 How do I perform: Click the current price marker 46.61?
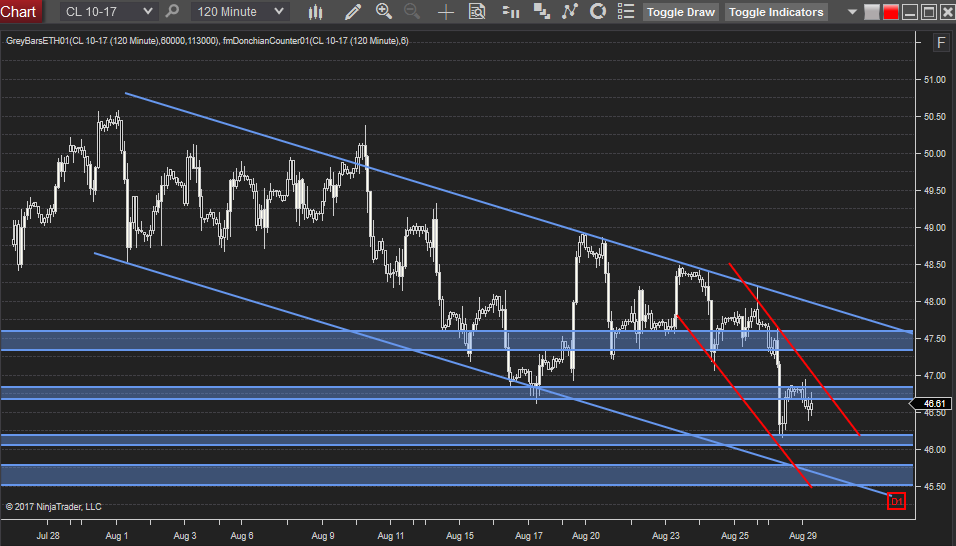coord(930,403)
